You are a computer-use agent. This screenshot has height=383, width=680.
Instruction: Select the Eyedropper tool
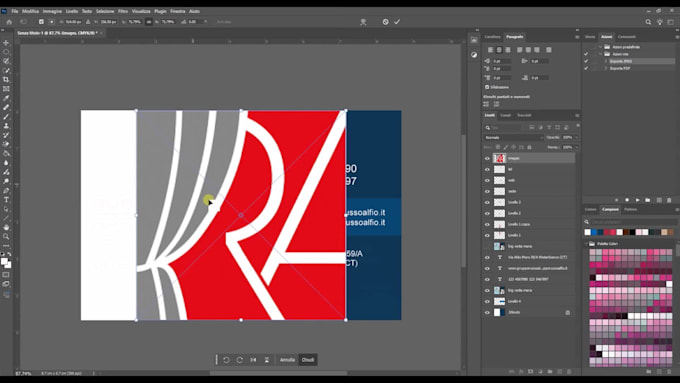(x=6, y=98)
